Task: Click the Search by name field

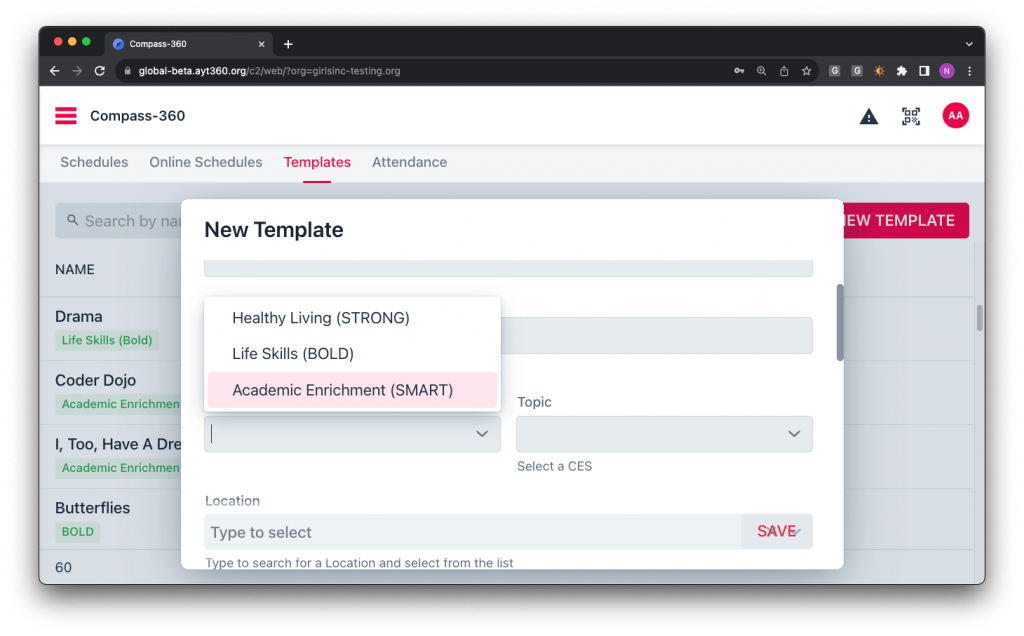Action: point(118,221)
